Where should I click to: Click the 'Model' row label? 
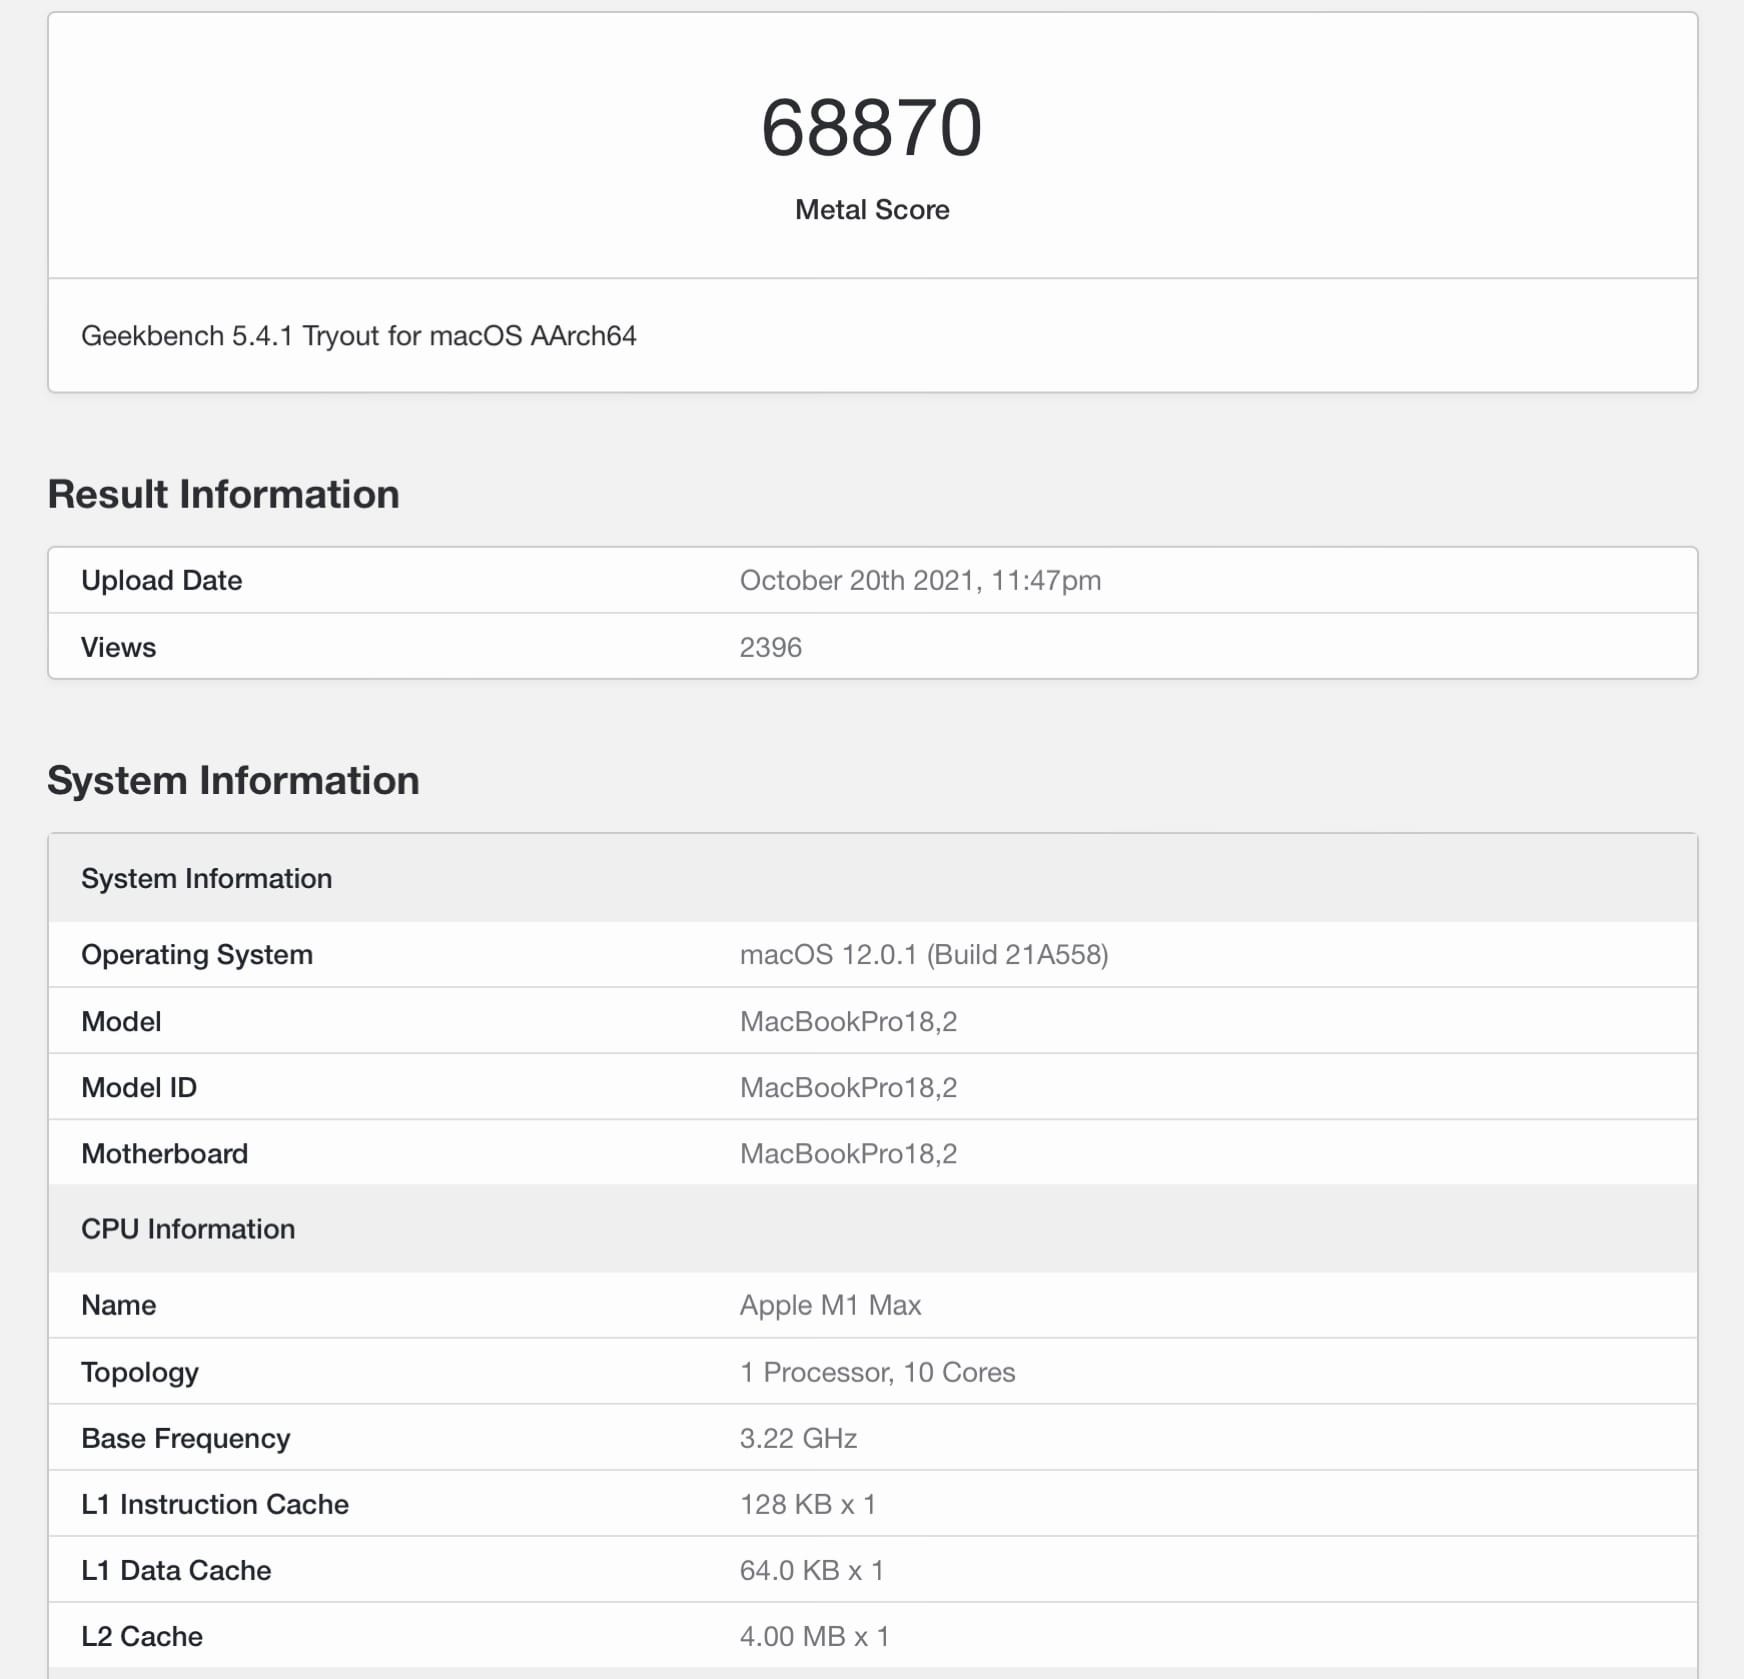tap(121, 1021)
